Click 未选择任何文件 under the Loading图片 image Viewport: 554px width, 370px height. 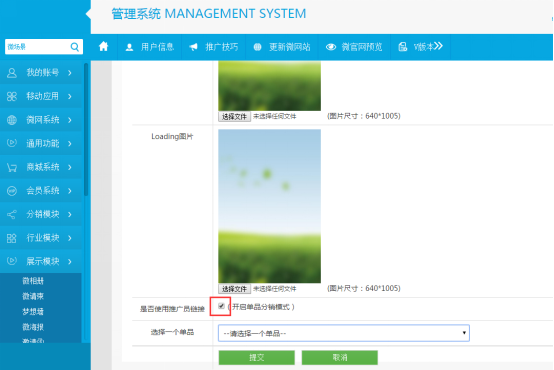[275, 289]
